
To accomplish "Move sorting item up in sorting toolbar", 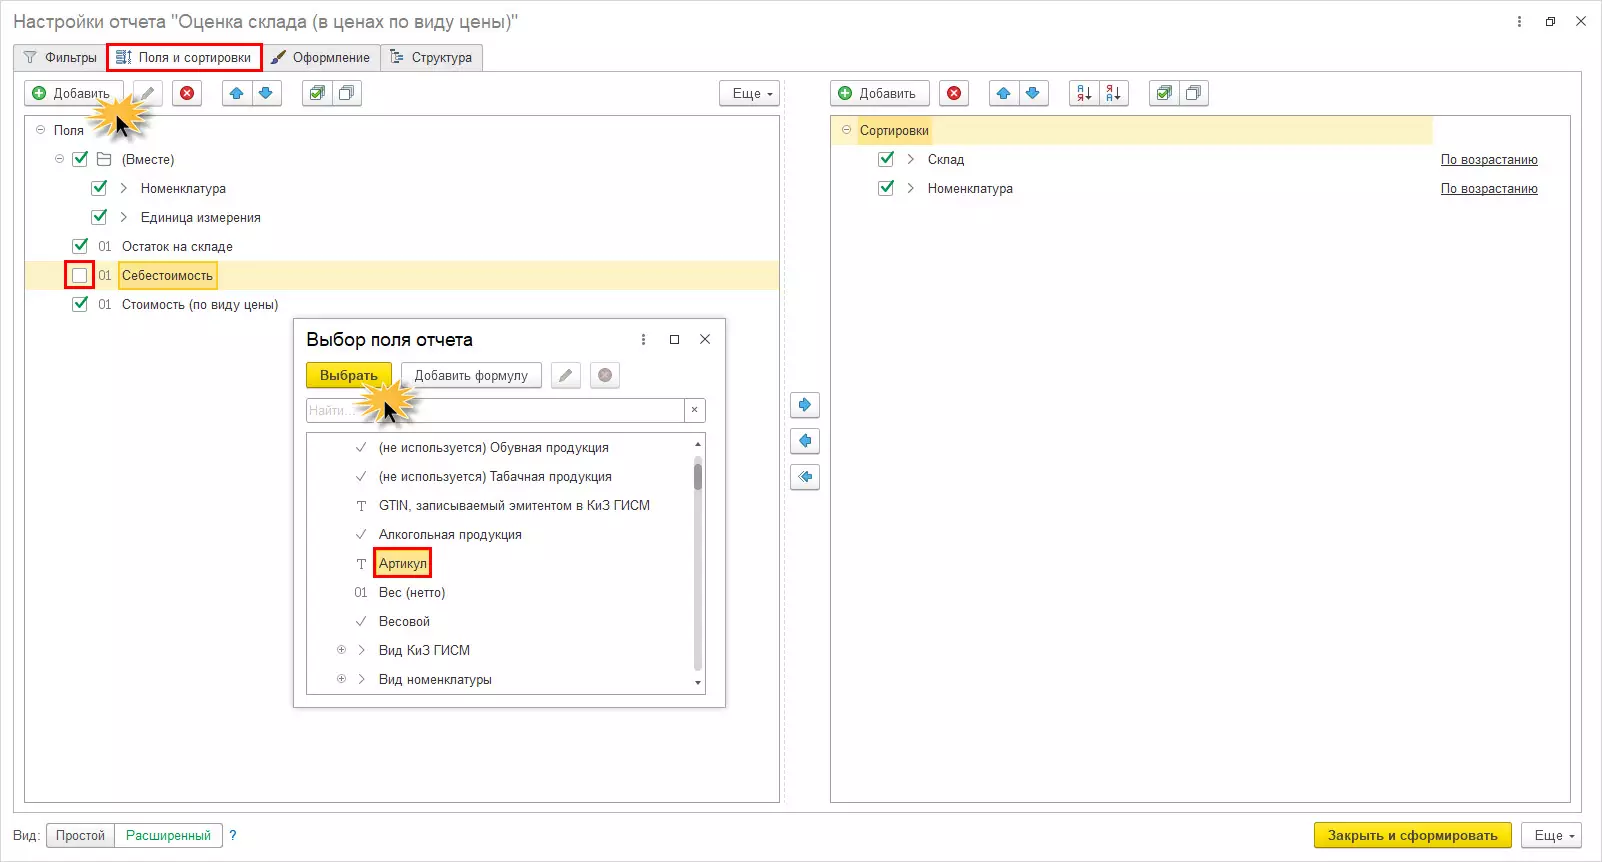I will pyautogui.click(x=1004, y=93).
